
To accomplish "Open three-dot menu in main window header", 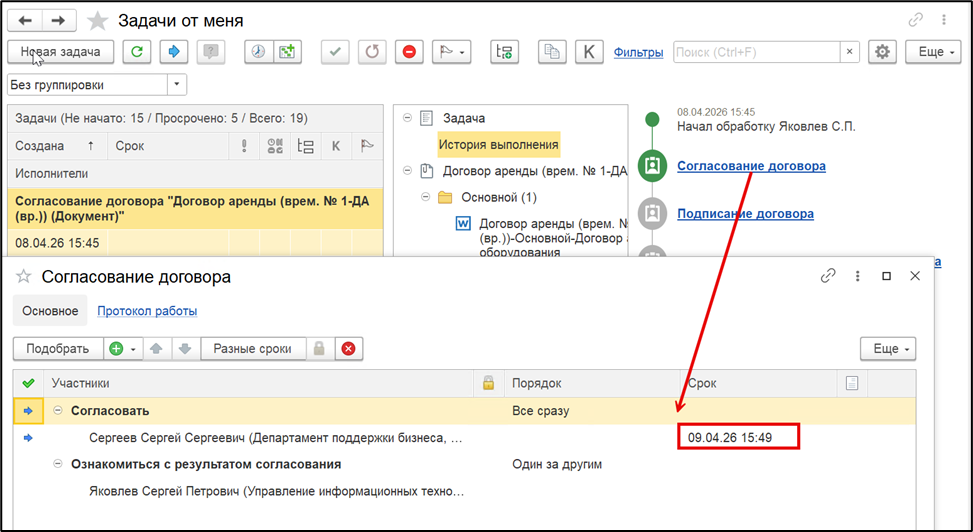I will (x=944, y=20).
